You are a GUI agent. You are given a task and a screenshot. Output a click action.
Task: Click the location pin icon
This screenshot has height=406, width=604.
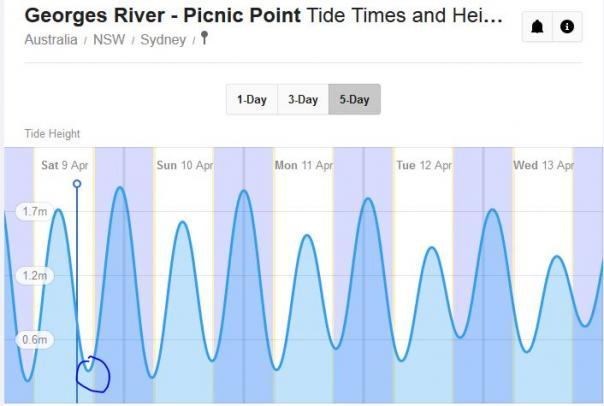tap(205, 38)
